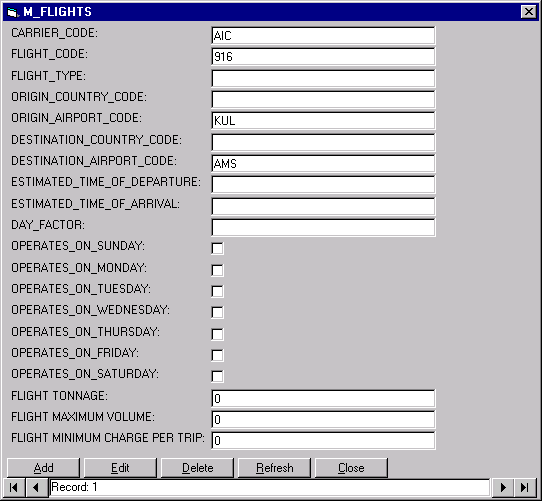The height and width of the screenshot is (501, 542).
Task: Focus the CARRIER_CODE field containing AIC
Action: coord(323,36)
